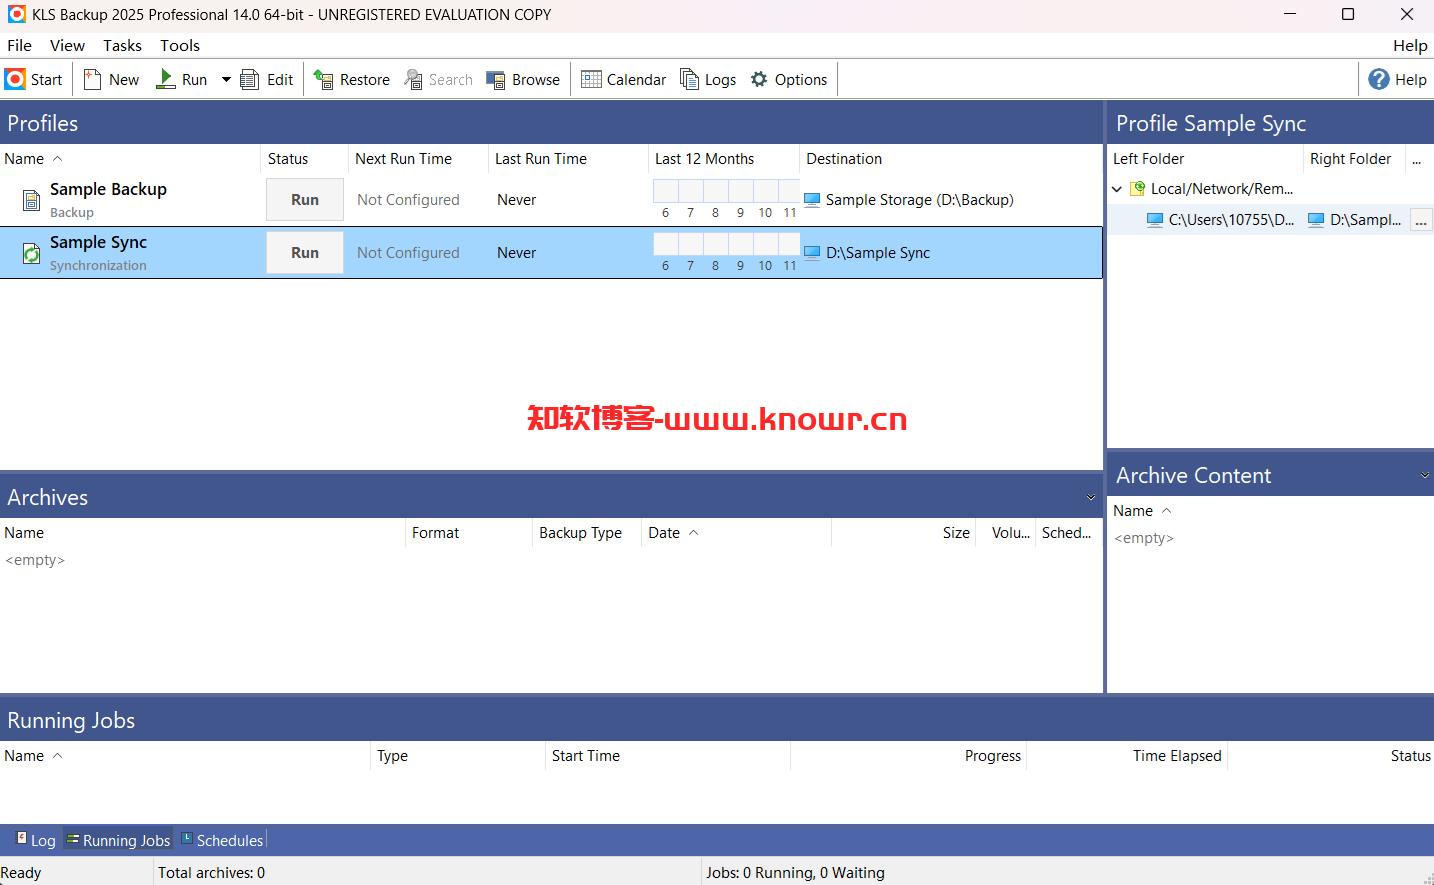Click Next Run Time column header

point(418,159)
